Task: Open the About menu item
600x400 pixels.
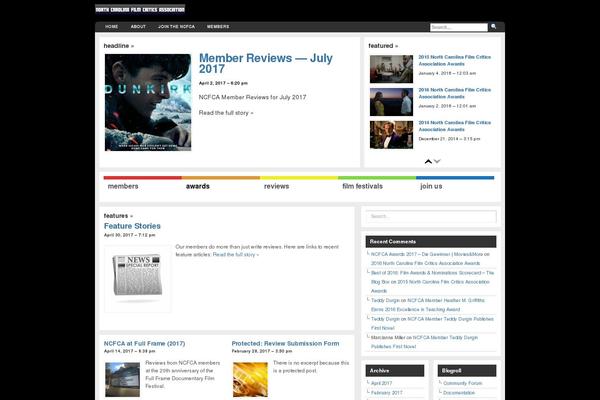Action: point(138,27)
